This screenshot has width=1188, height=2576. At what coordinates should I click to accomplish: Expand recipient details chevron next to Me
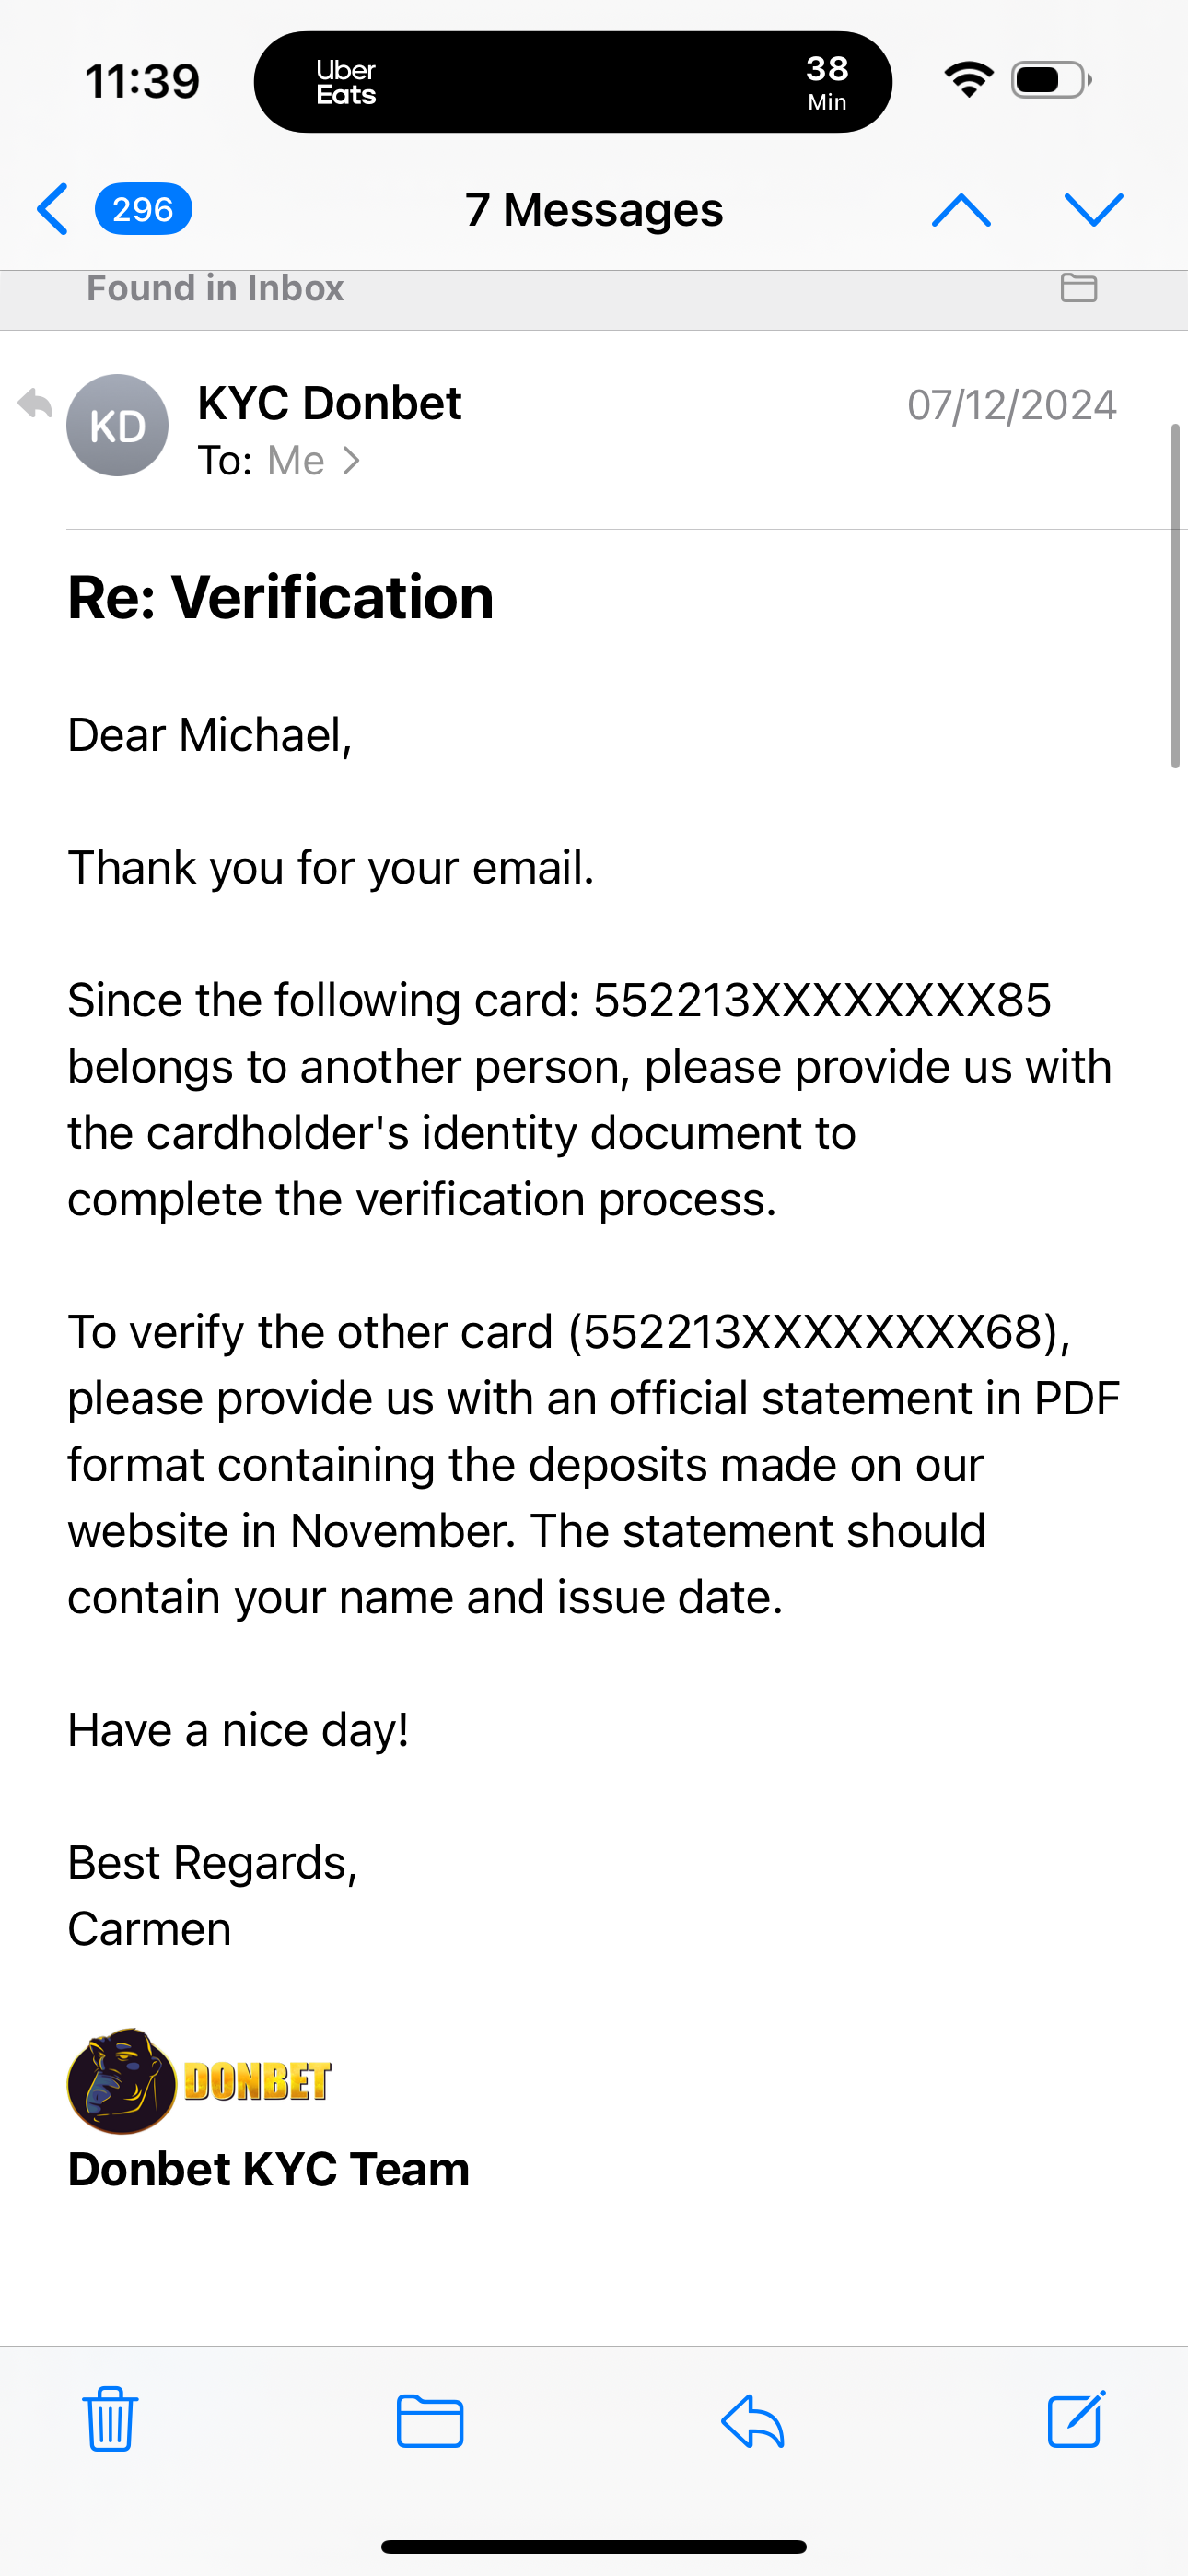[x=351, y=461]
